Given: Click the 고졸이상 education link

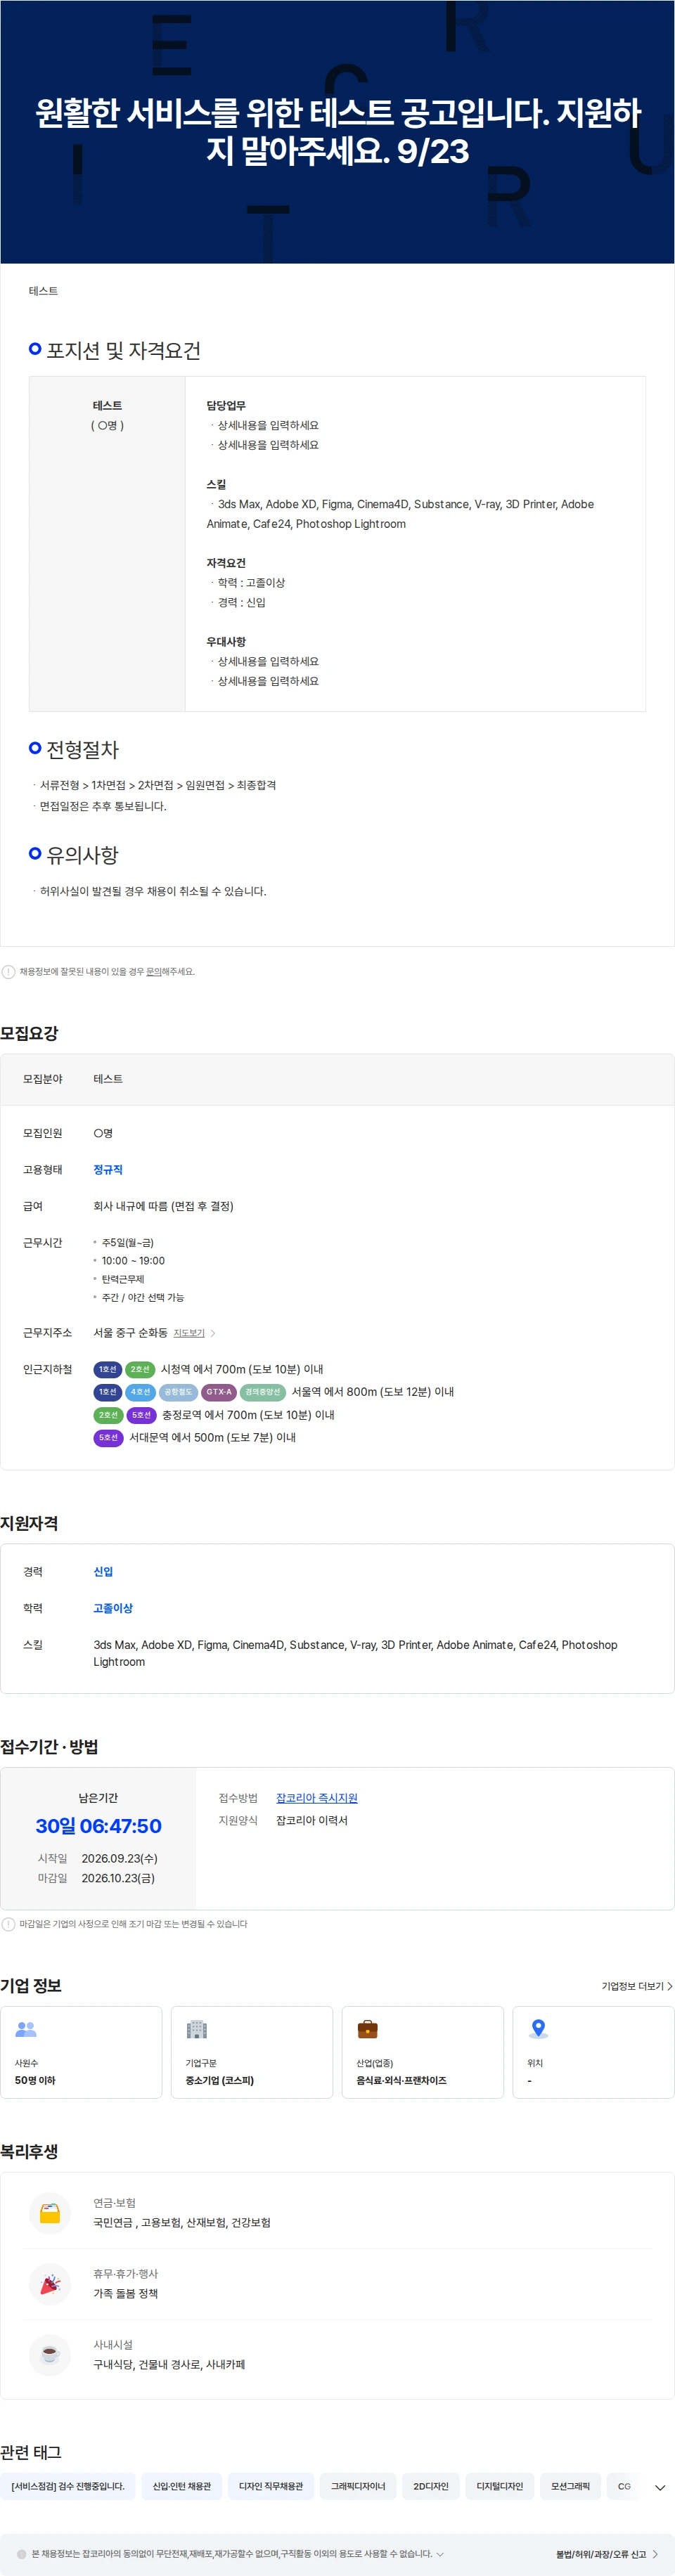Looking at the screenshot, I should tap(113, 1608).
